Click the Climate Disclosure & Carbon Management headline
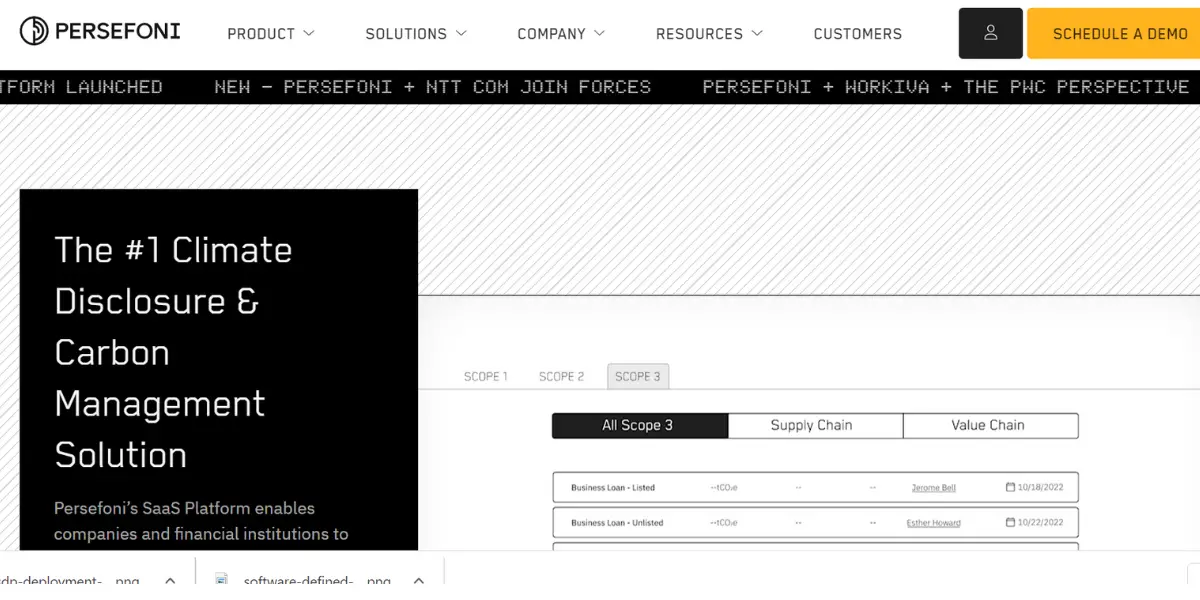 pyautogui.click(x=173, y=352)
